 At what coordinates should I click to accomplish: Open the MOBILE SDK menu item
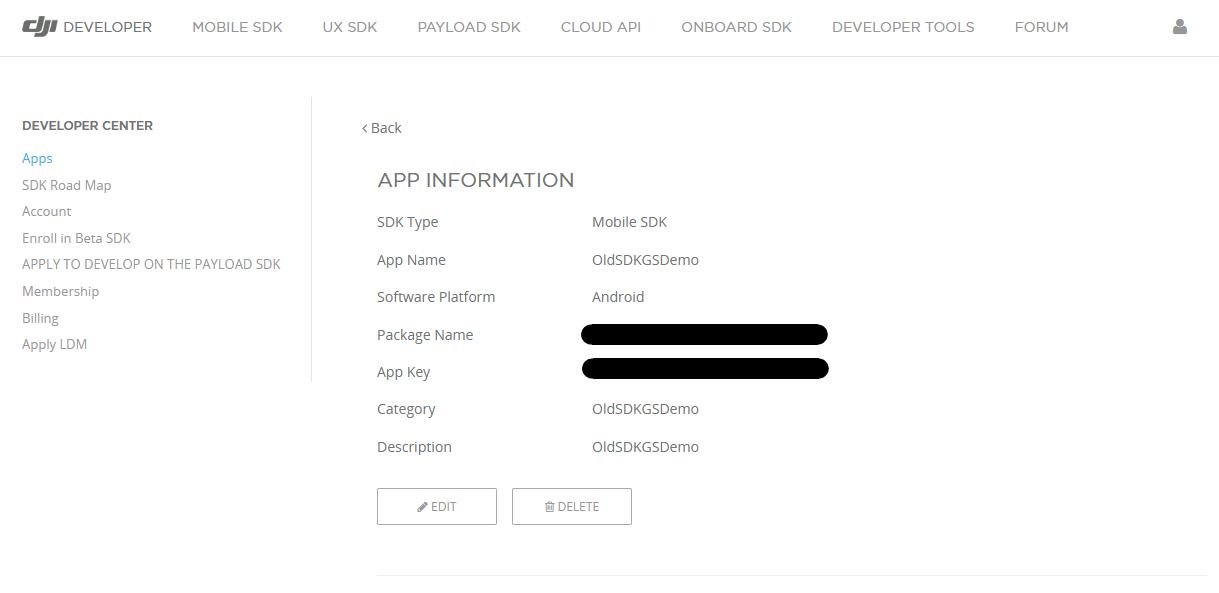(237, 27)
